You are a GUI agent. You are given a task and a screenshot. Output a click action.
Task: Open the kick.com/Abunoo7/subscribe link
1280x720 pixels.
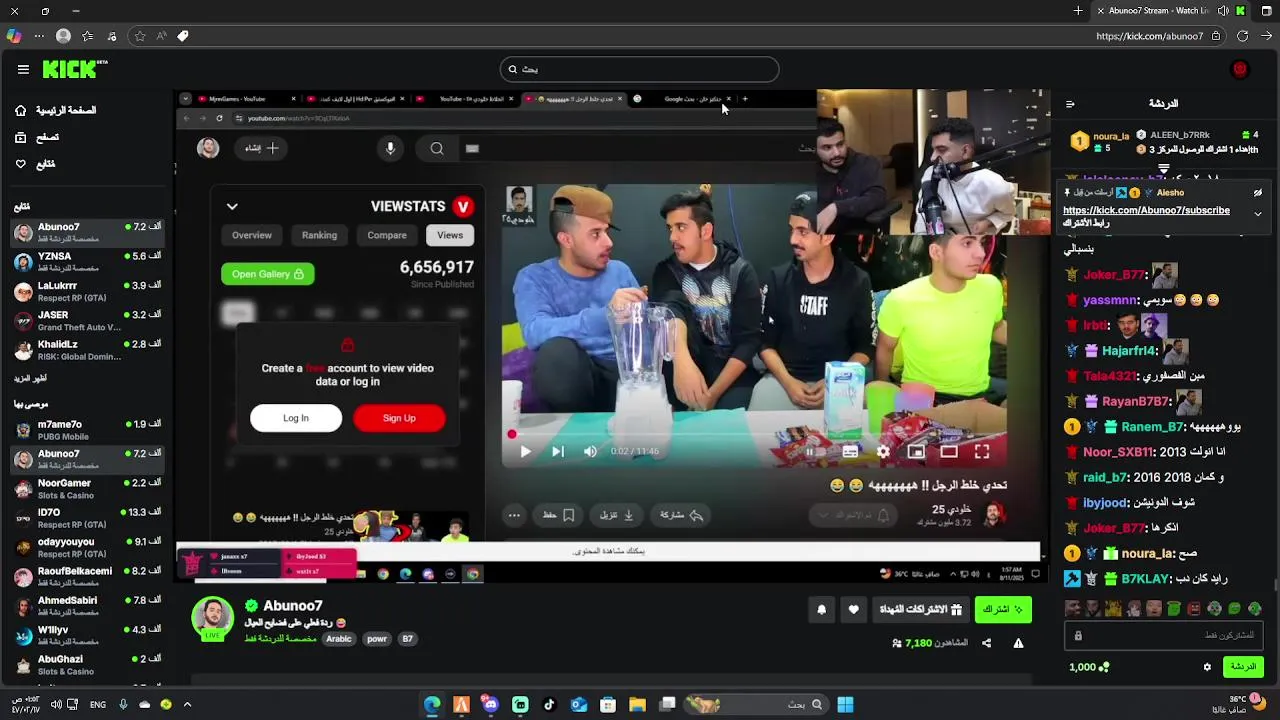pos(1146,210)
